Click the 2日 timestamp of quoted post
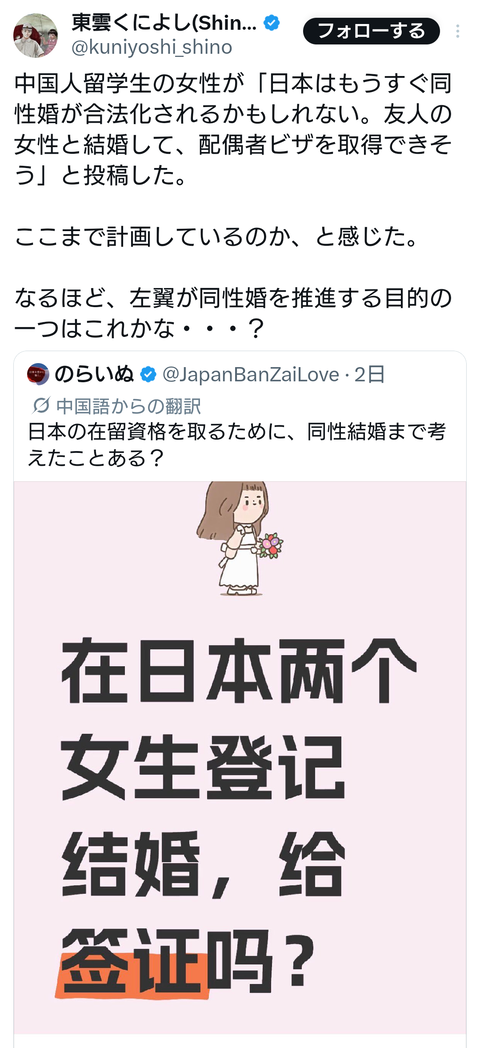Viewport: 480px width, 1048px height. 370,375
